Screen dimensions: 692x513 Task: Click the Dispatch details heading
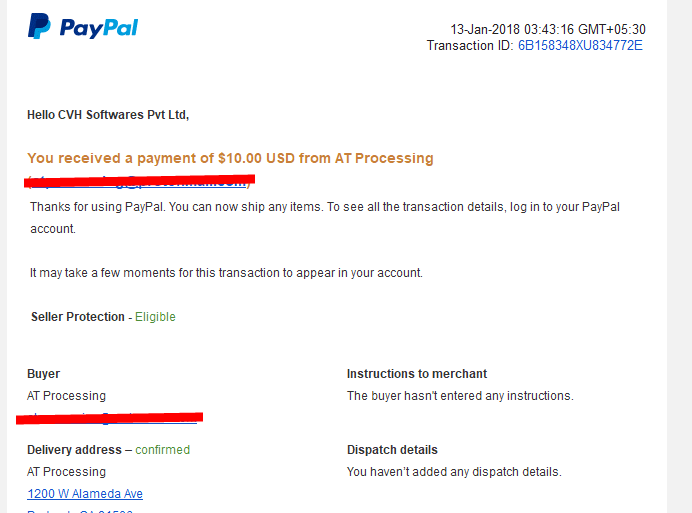click(x=392, y=450)
